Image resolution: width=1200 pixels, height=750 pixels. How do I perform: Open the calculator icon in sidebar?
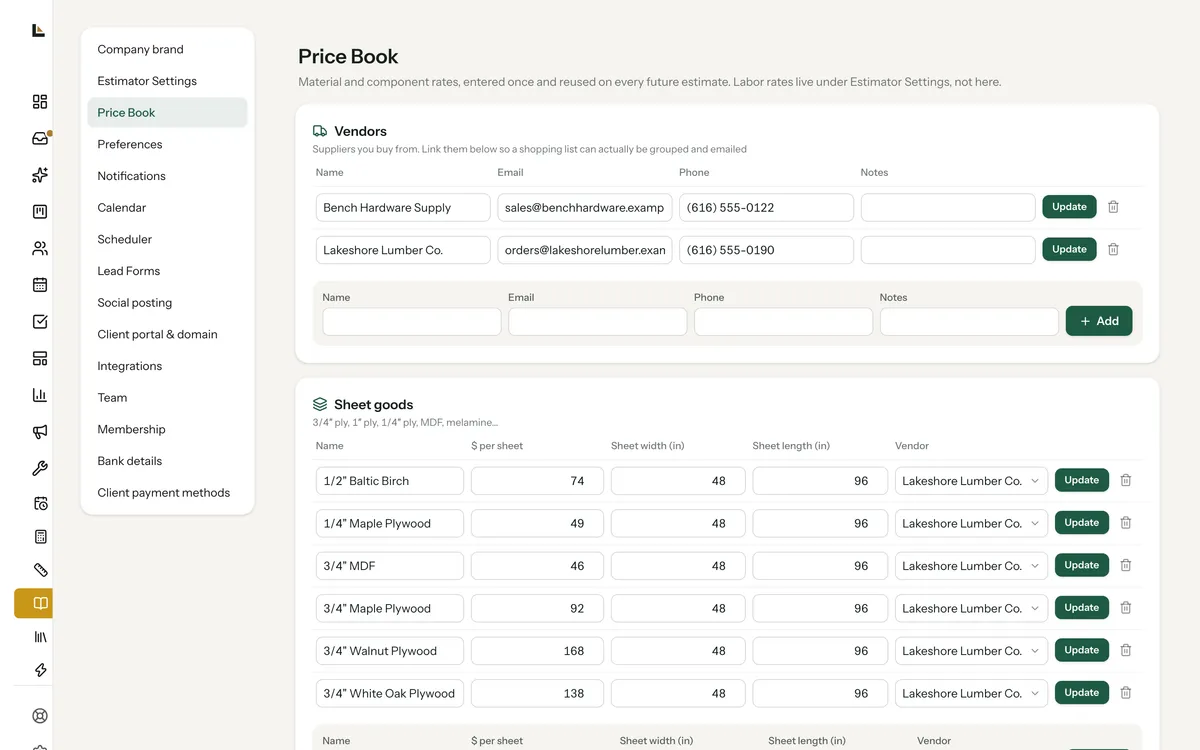(x=40, y=537)
